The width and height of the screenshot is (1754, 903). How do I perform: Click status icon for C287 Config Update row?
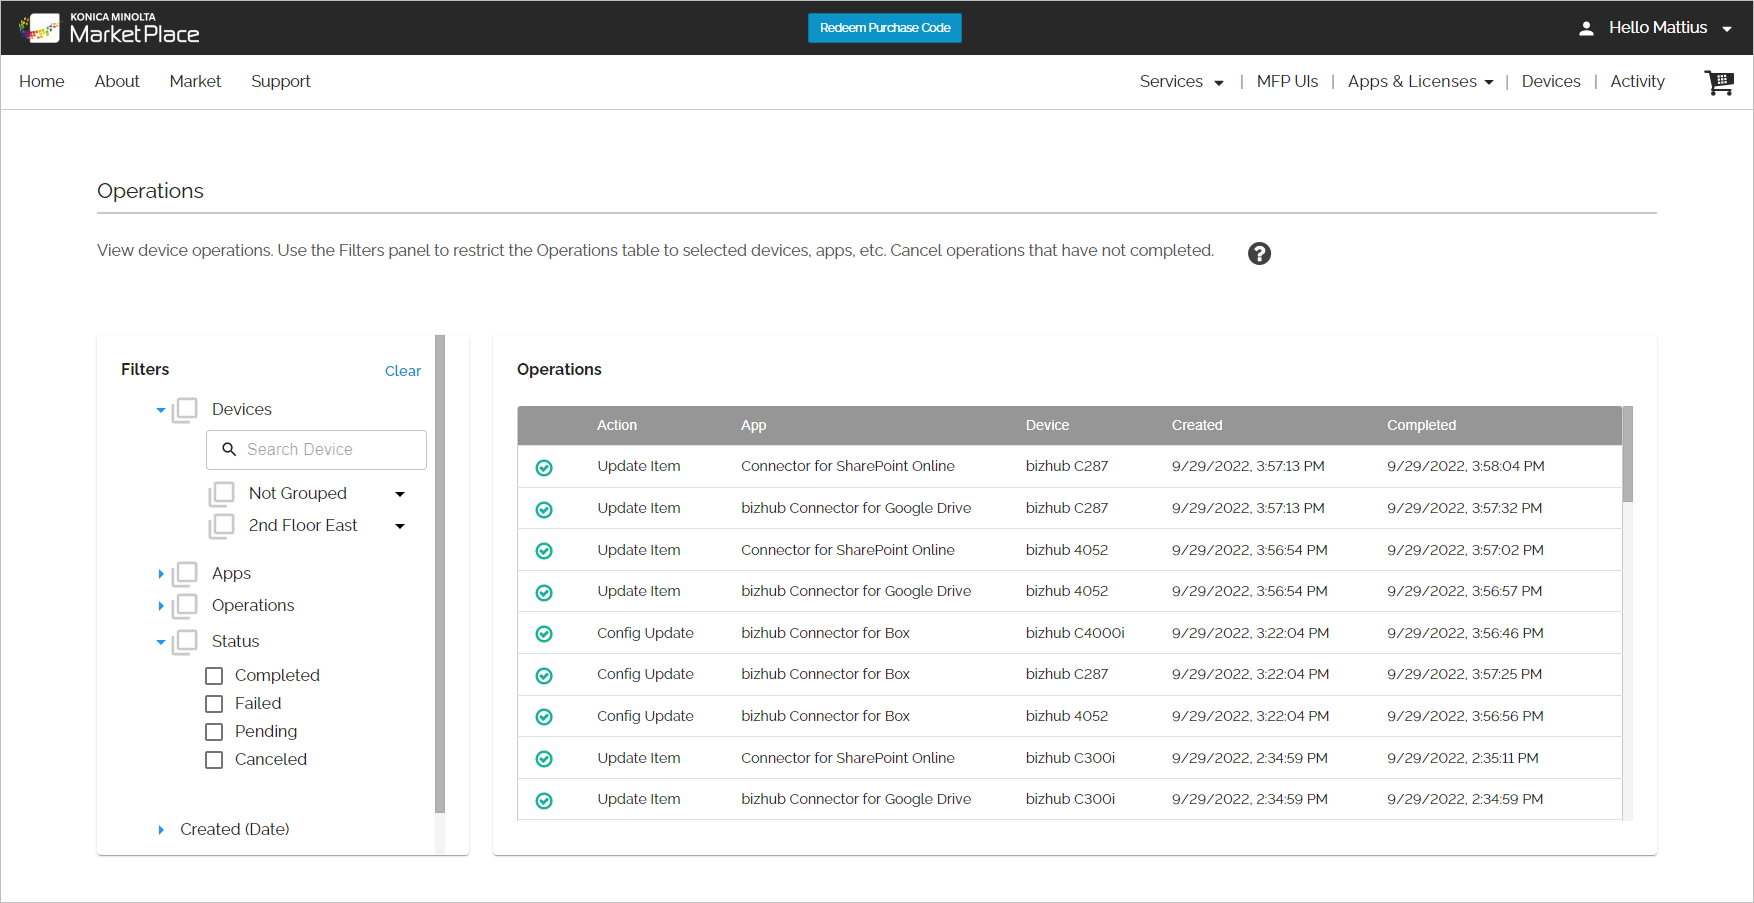click(544, 675)
